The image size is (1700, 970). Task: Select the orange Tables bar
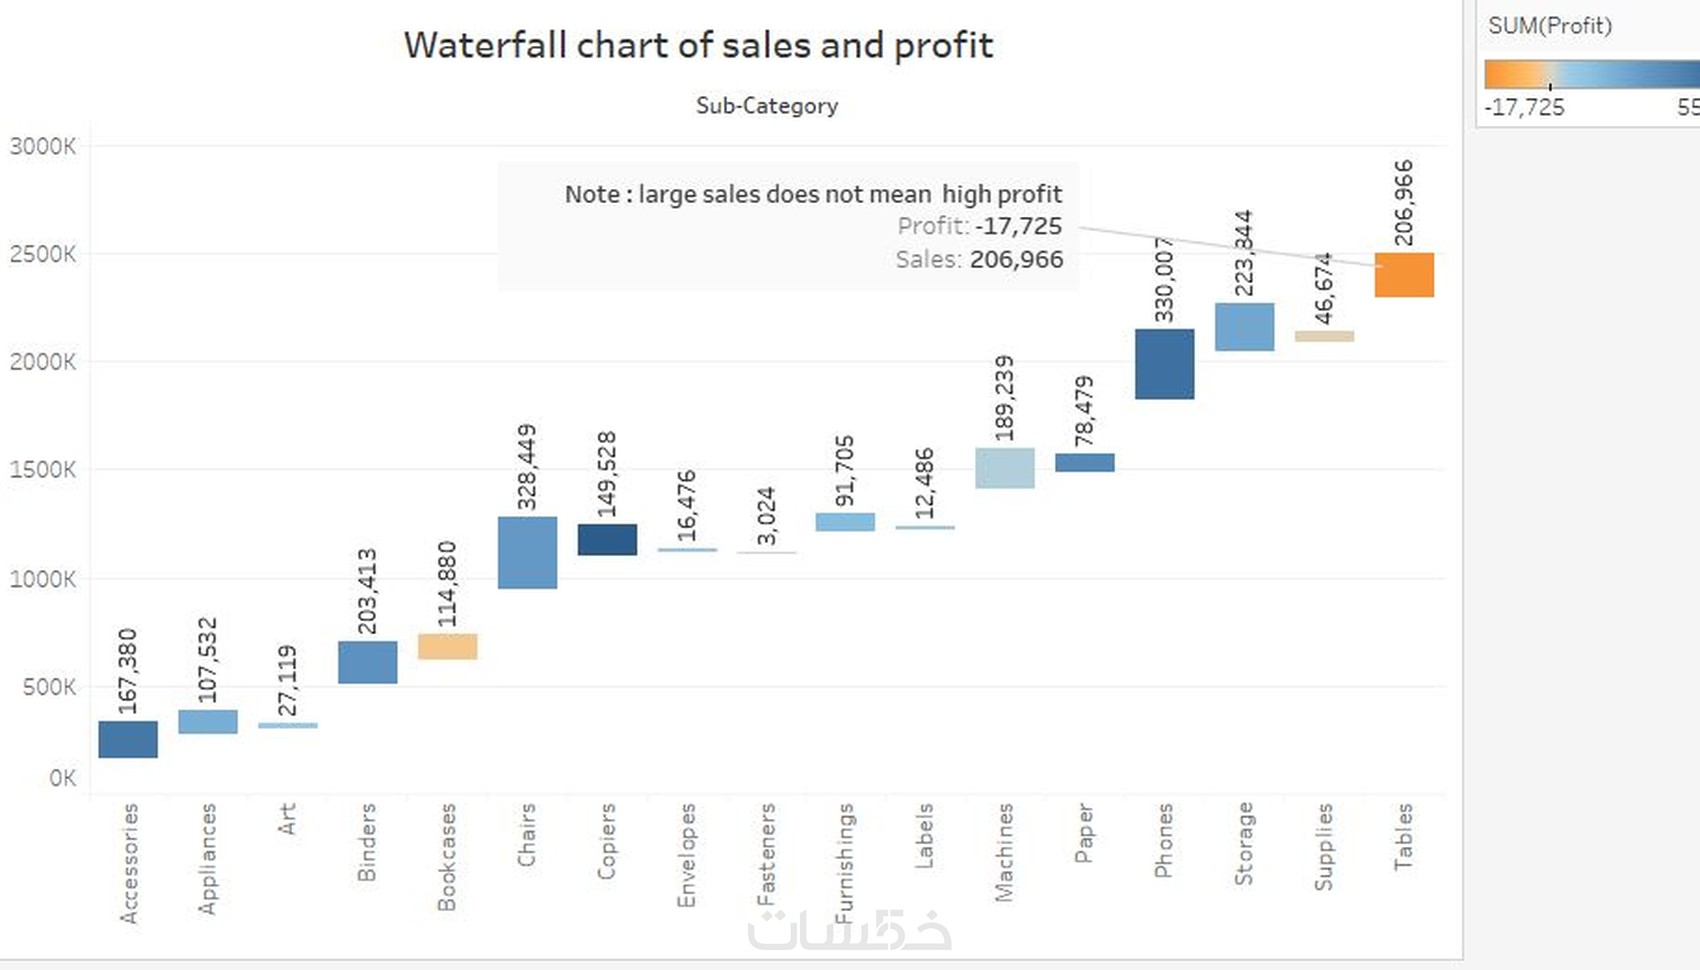pyautogui.click(x=1404, y=275)
